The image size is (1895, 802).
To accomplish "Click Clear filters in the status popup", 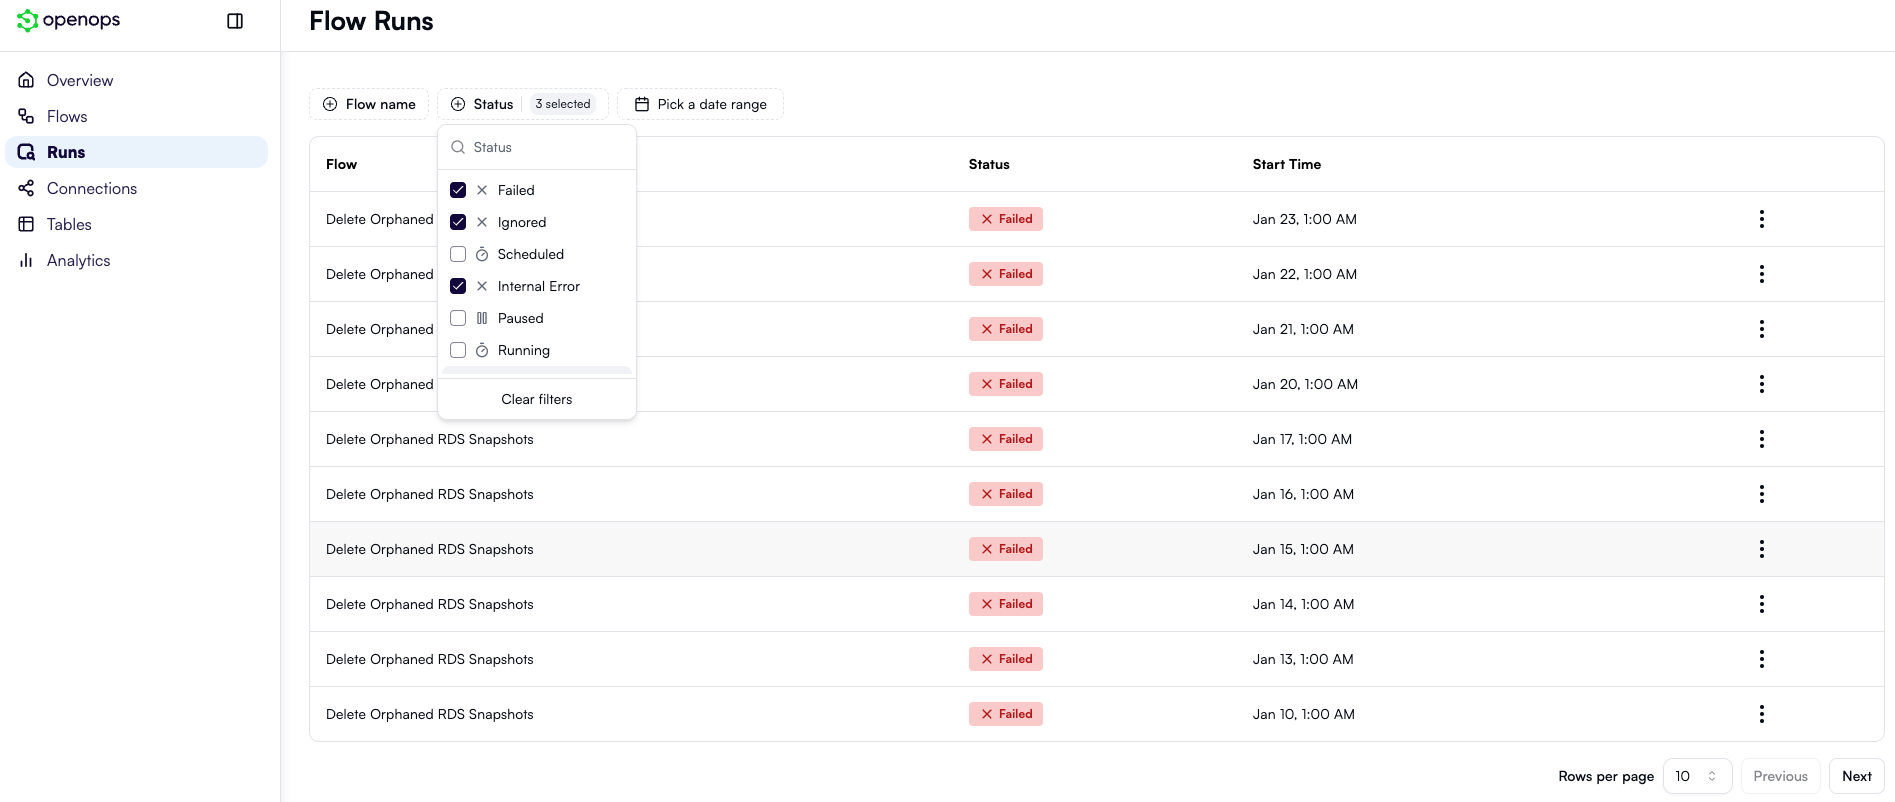I will 537,399.
